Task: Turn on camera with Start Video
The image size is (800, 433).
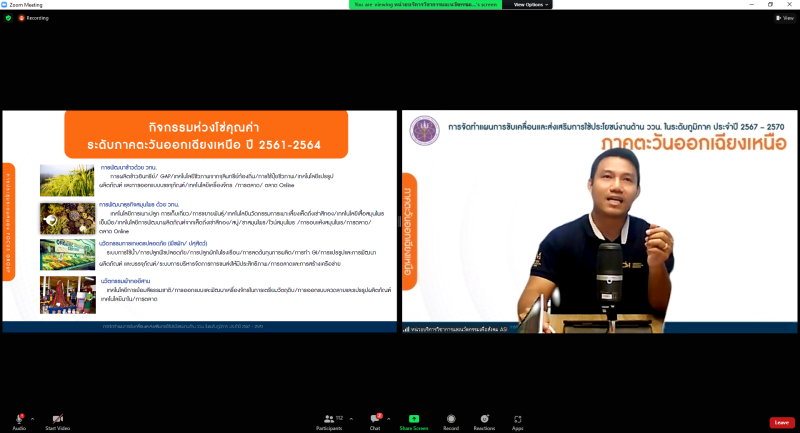Action: pos(57,420)
